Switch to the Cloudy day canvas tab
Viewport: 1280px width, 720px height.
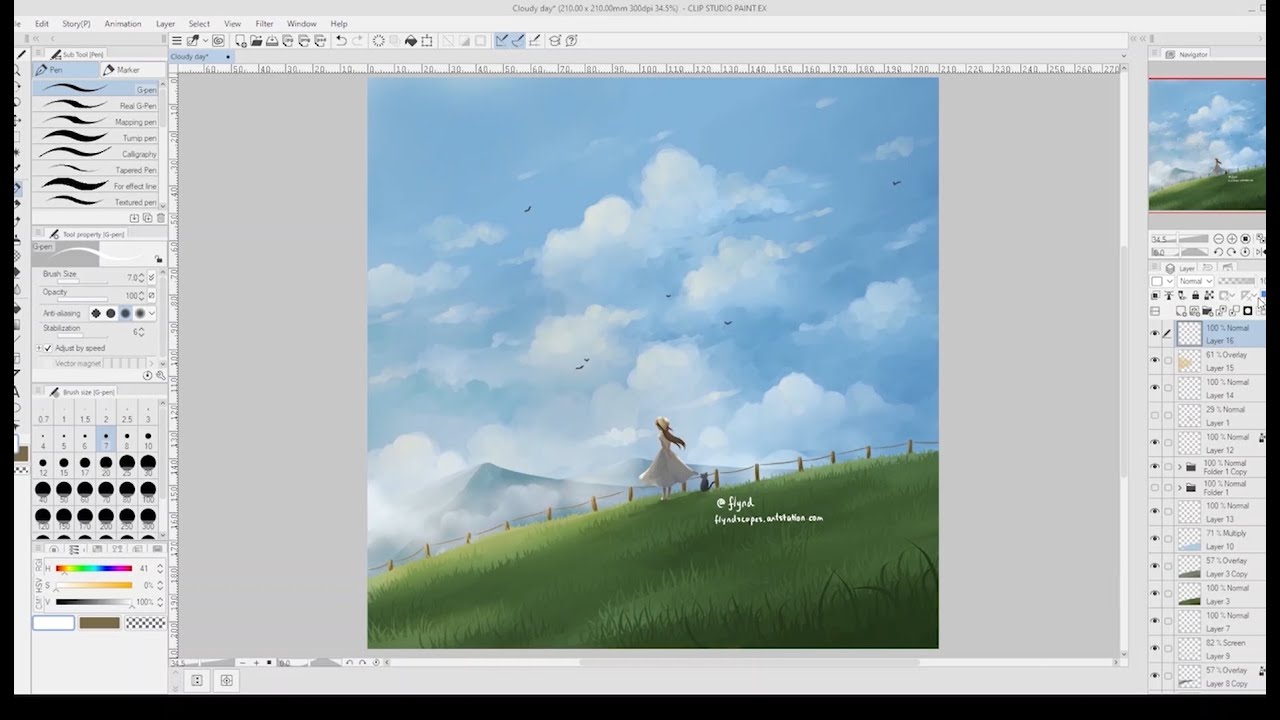pyautogui.click(x=200, y=56)
